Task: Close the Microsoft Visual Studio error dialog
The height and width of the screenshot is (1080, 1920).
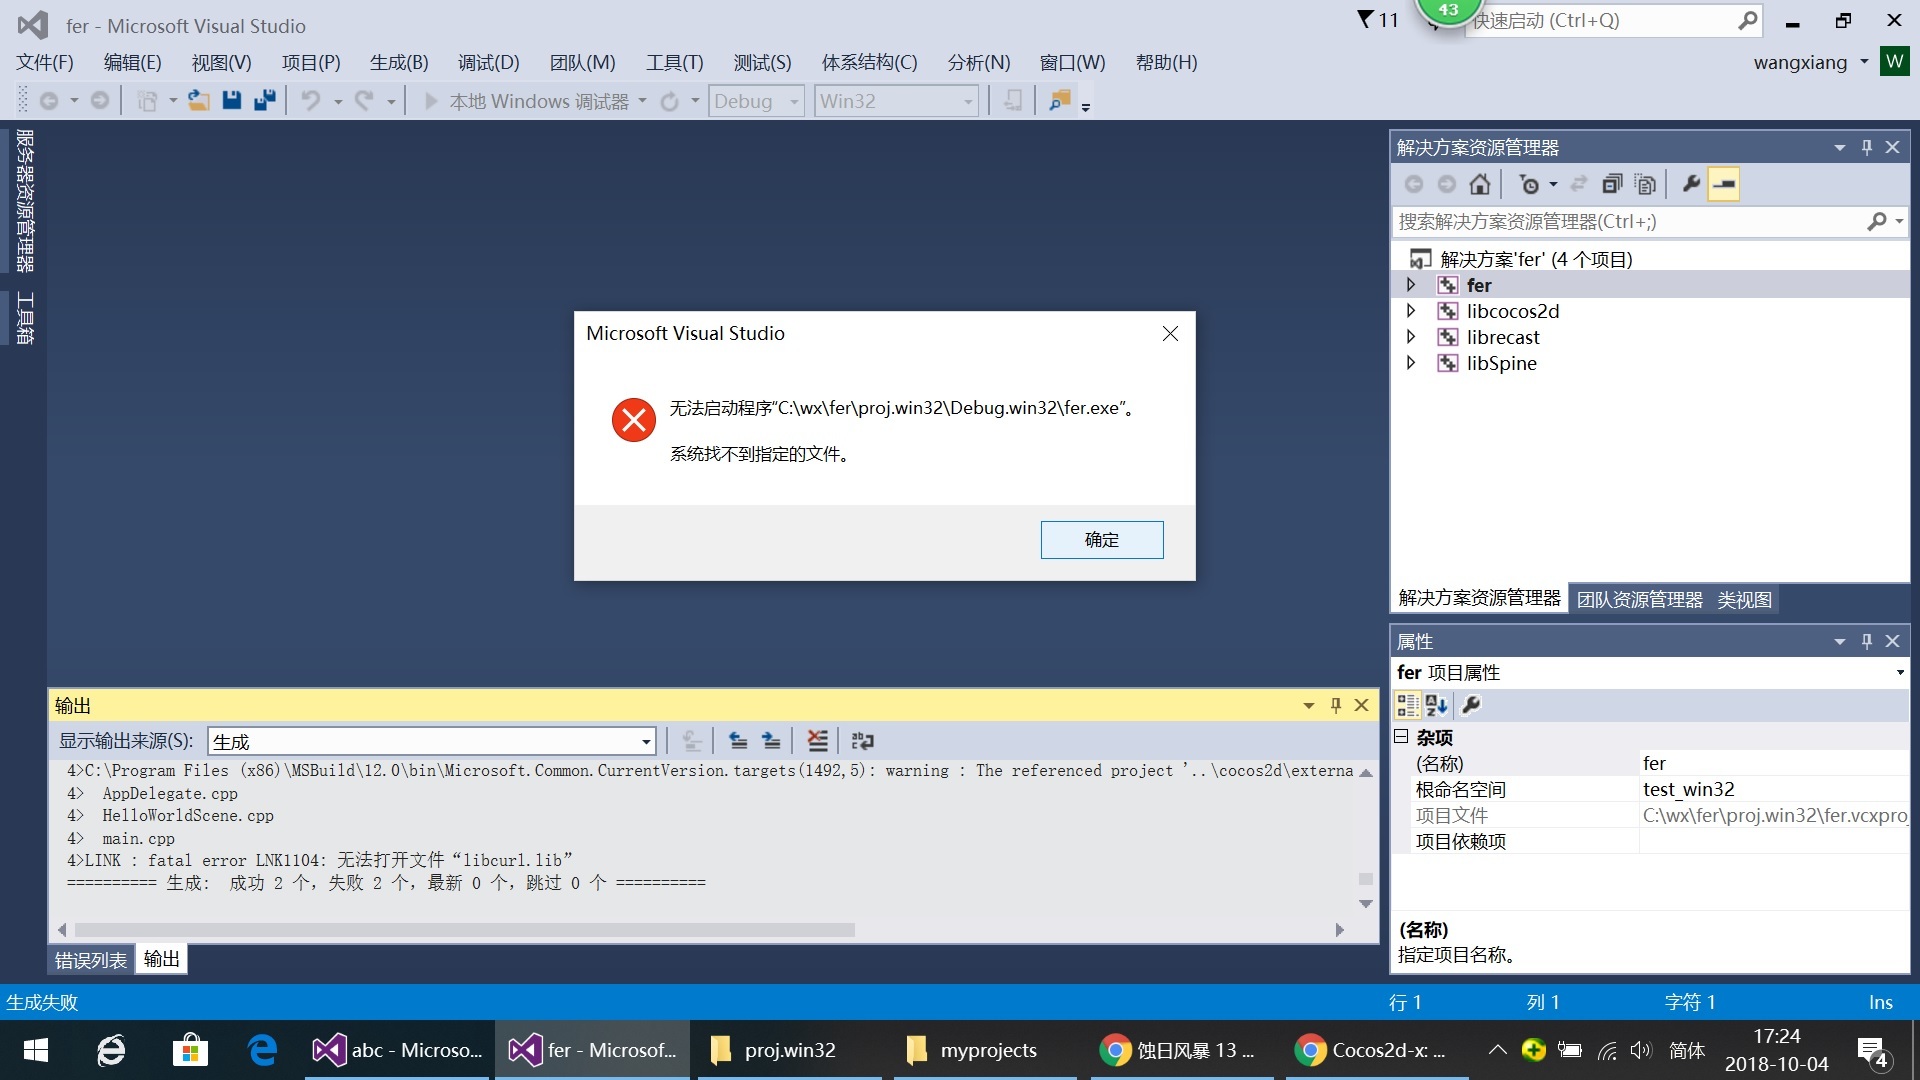Action: 1170,334
